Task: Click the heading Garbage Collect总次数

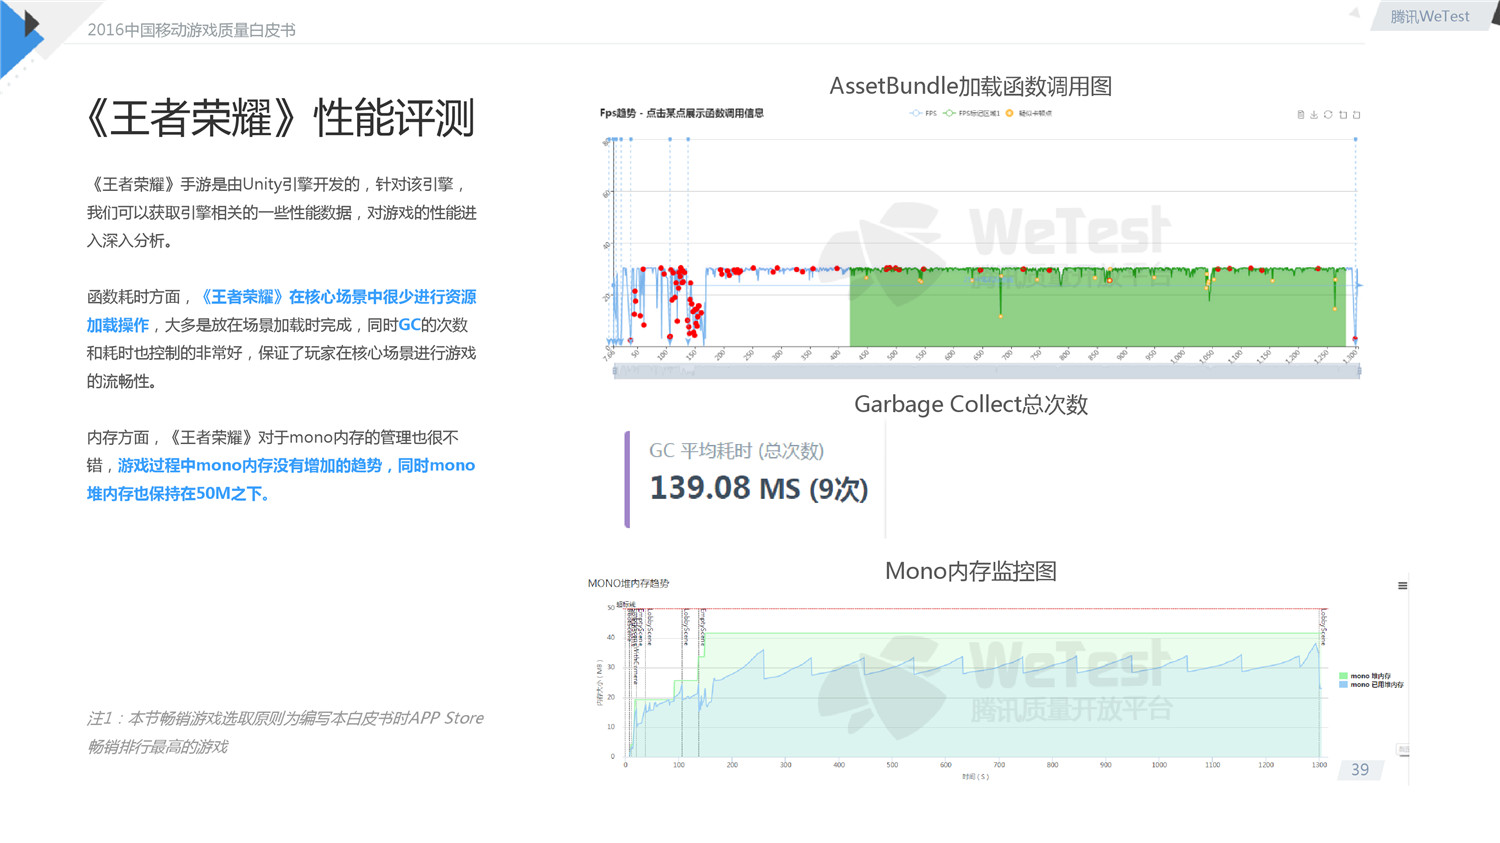Action: (x=970, y=404)
